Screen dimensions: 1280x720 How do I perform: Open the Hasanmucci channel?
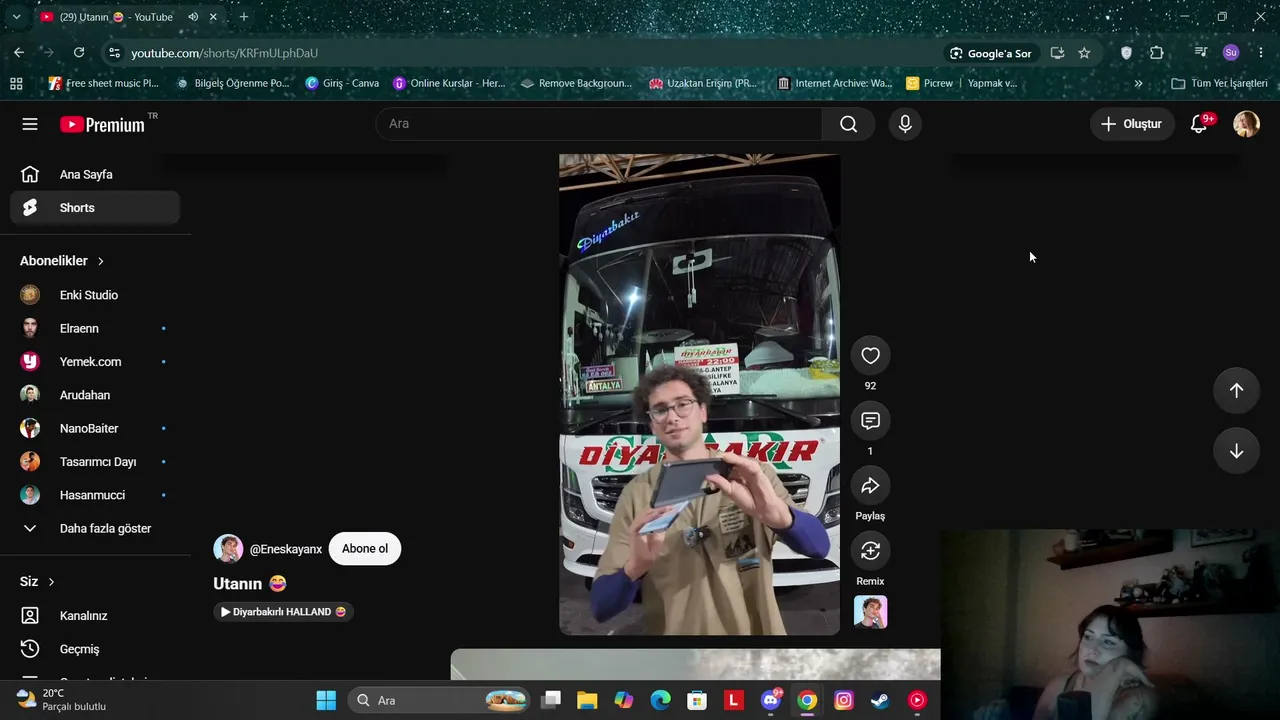click(x=95, y=495)
